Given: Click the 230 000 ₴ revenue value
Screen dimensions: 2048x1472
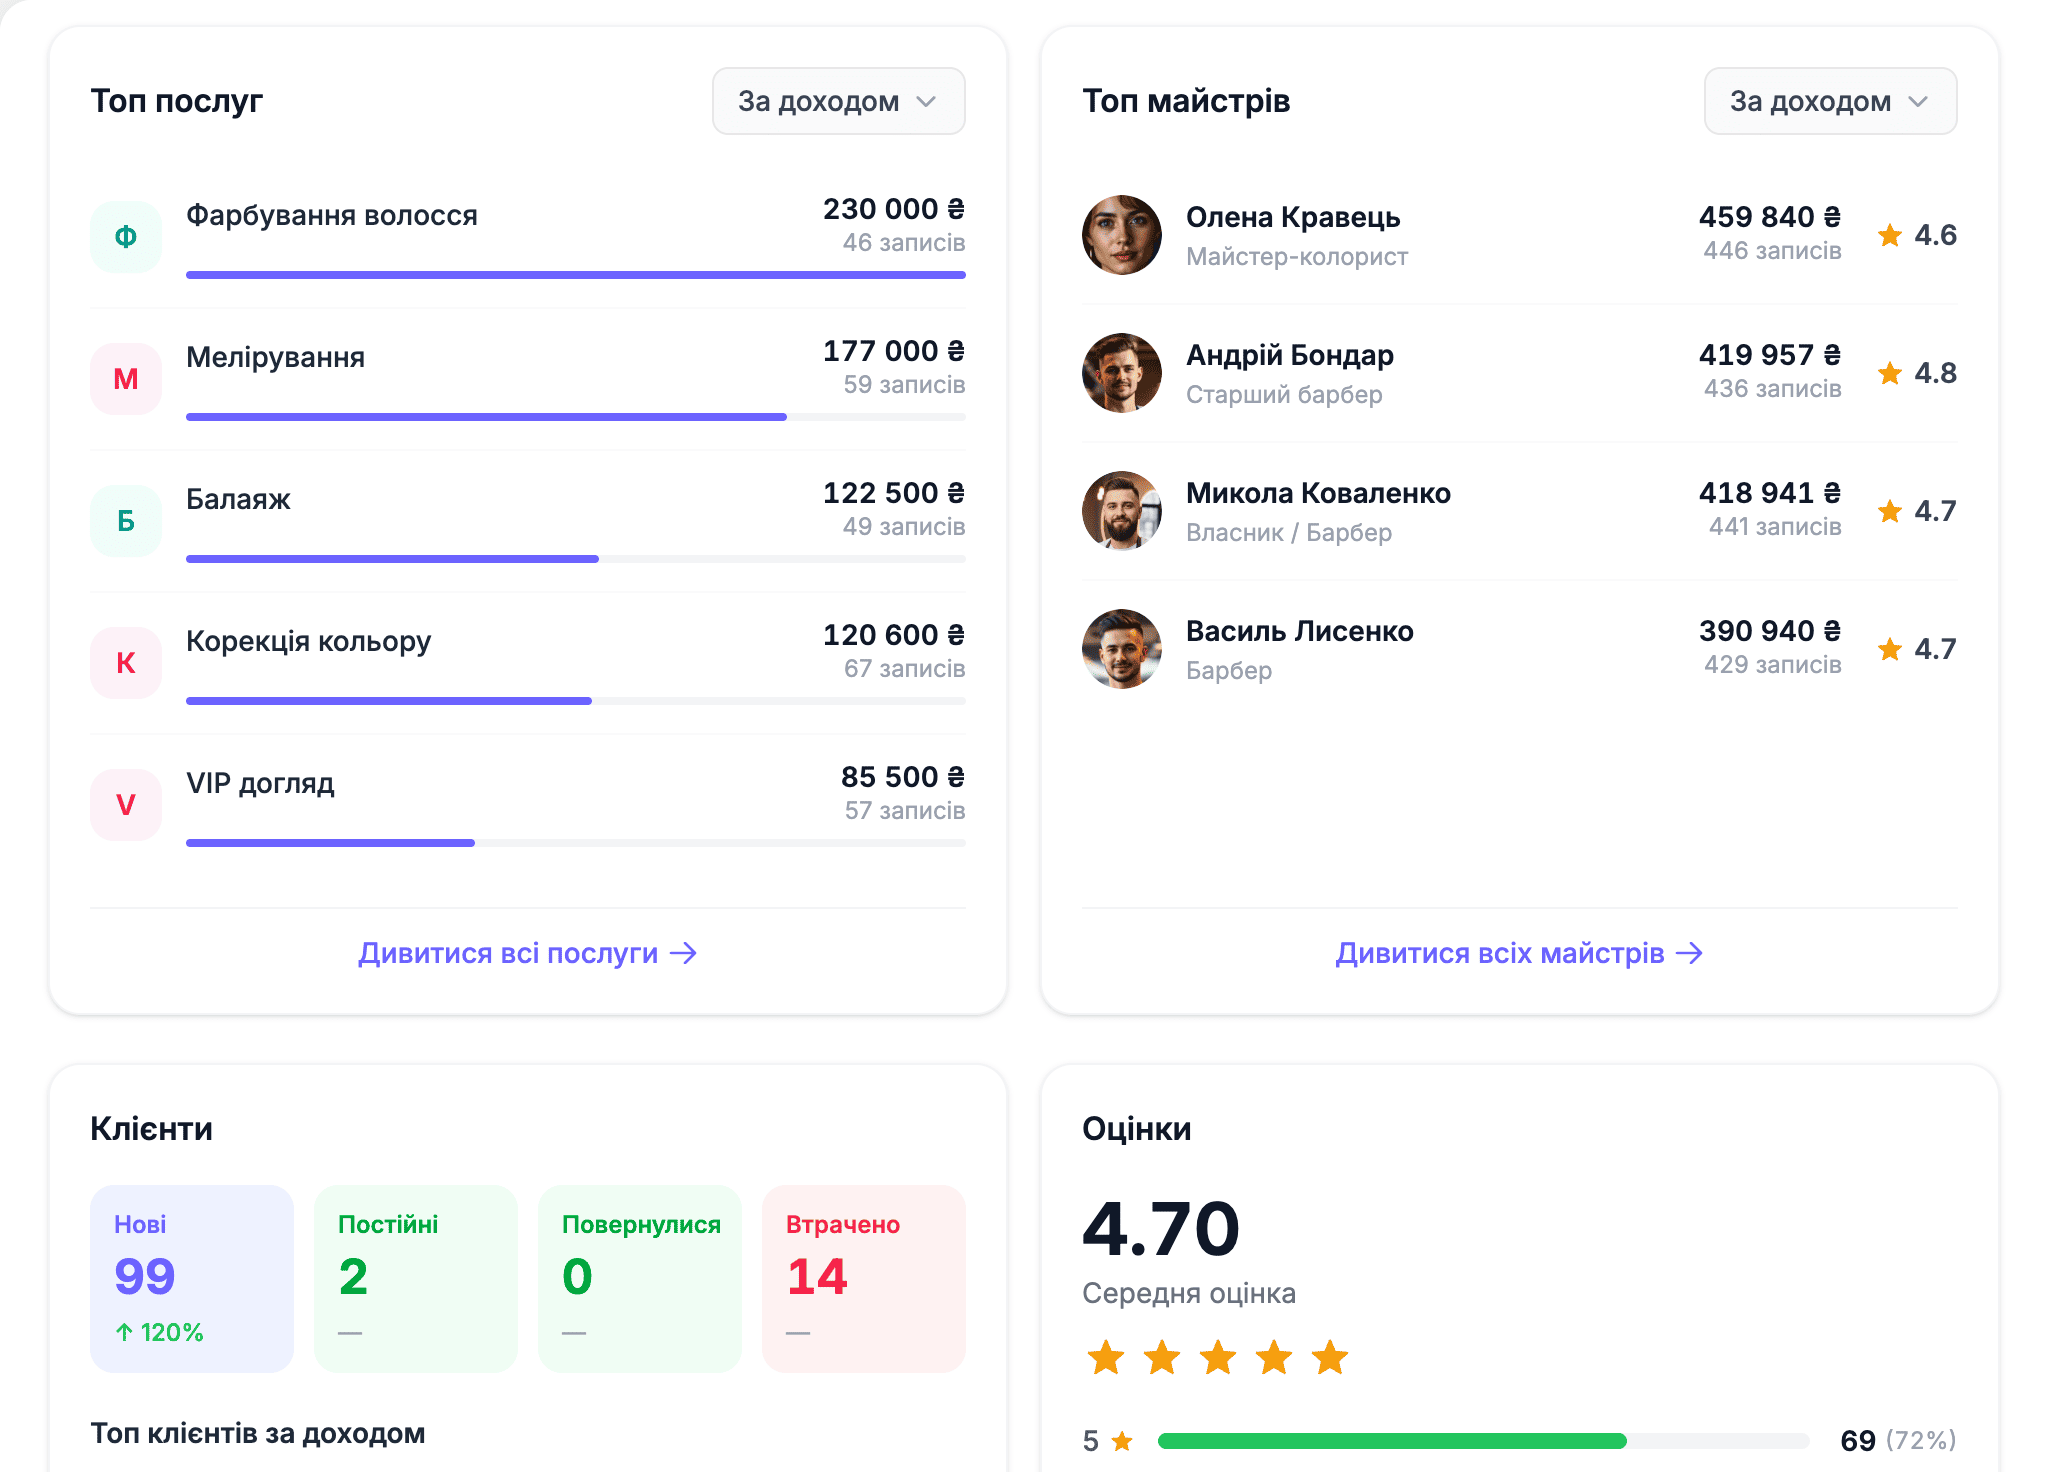Looking at the screenshot, I should 894,209.
